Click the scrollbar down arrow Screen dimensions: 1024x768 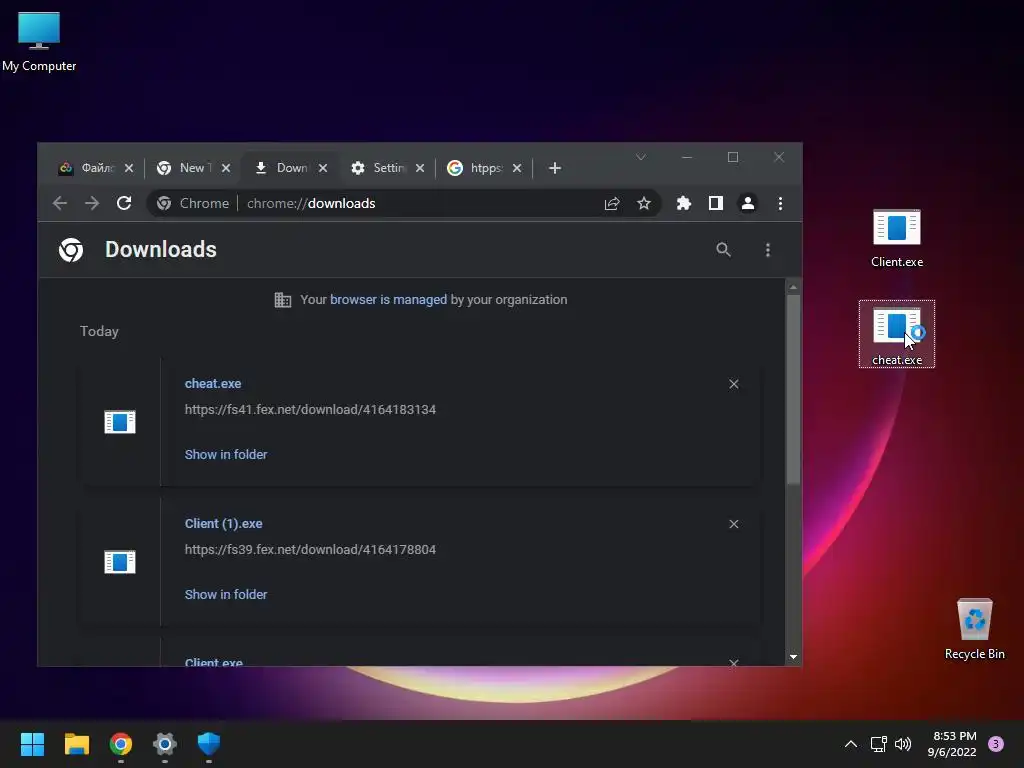(793, 657)
